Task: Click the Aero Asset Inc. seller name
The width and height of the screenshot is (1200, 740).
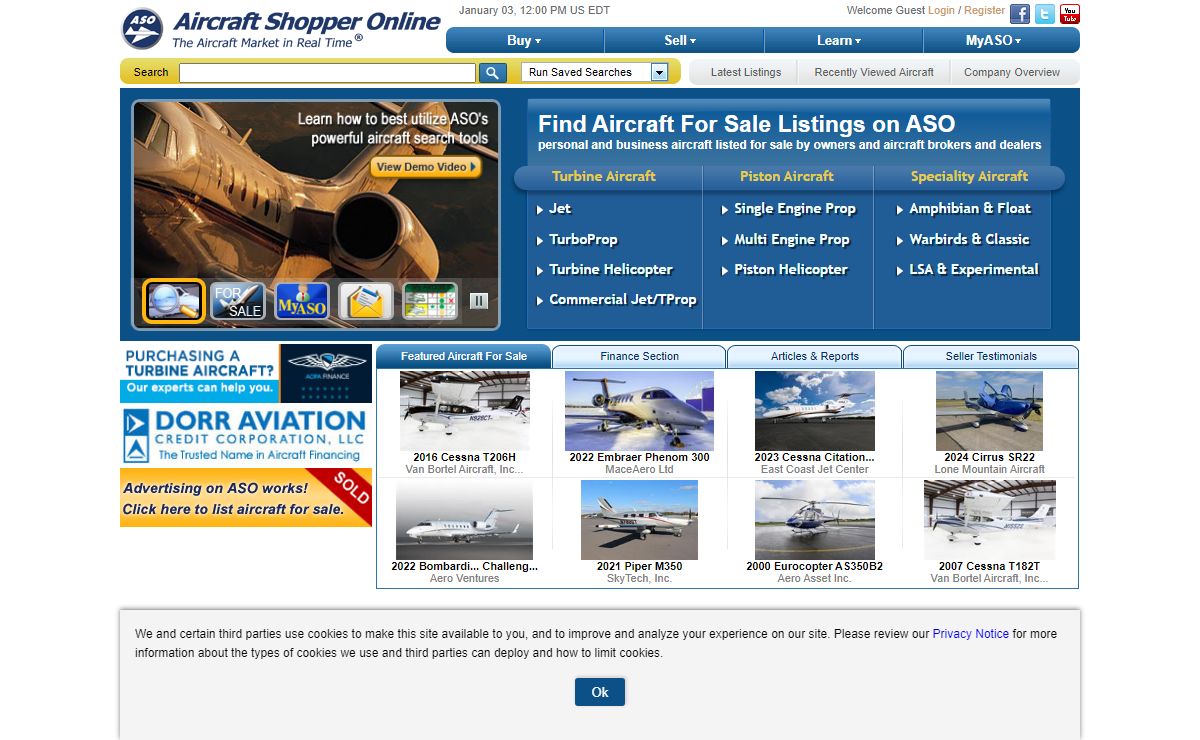Action: click(814, 578)
